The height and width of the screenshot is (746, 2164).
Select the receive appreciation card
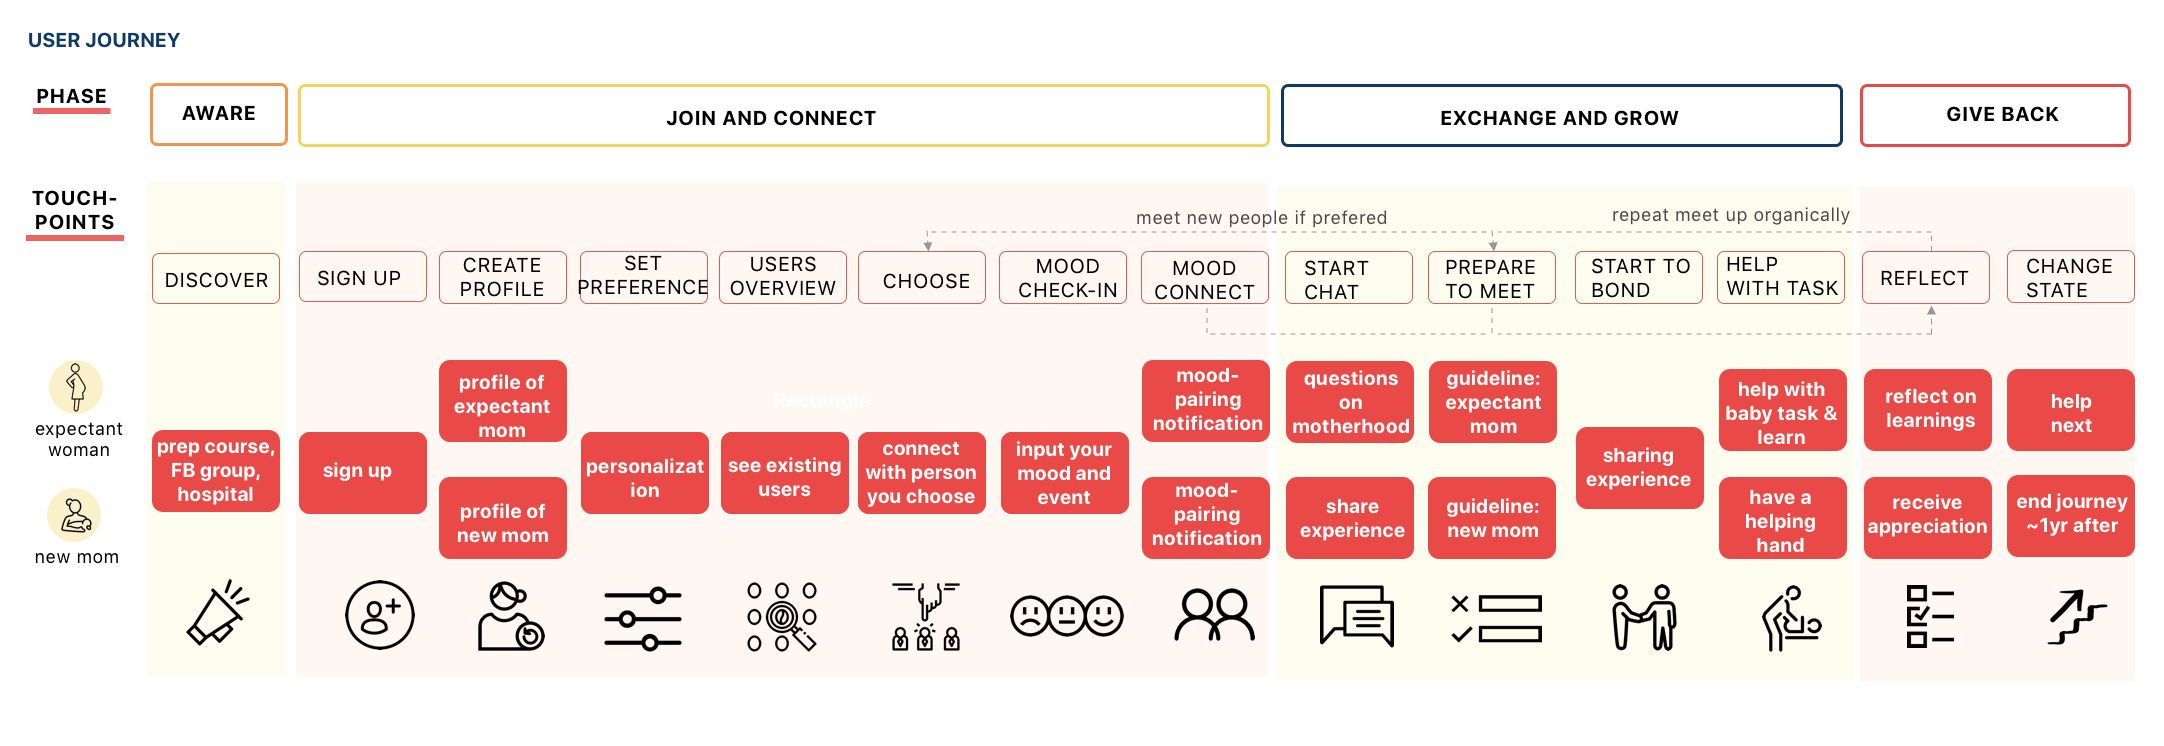click(1928, 517)
